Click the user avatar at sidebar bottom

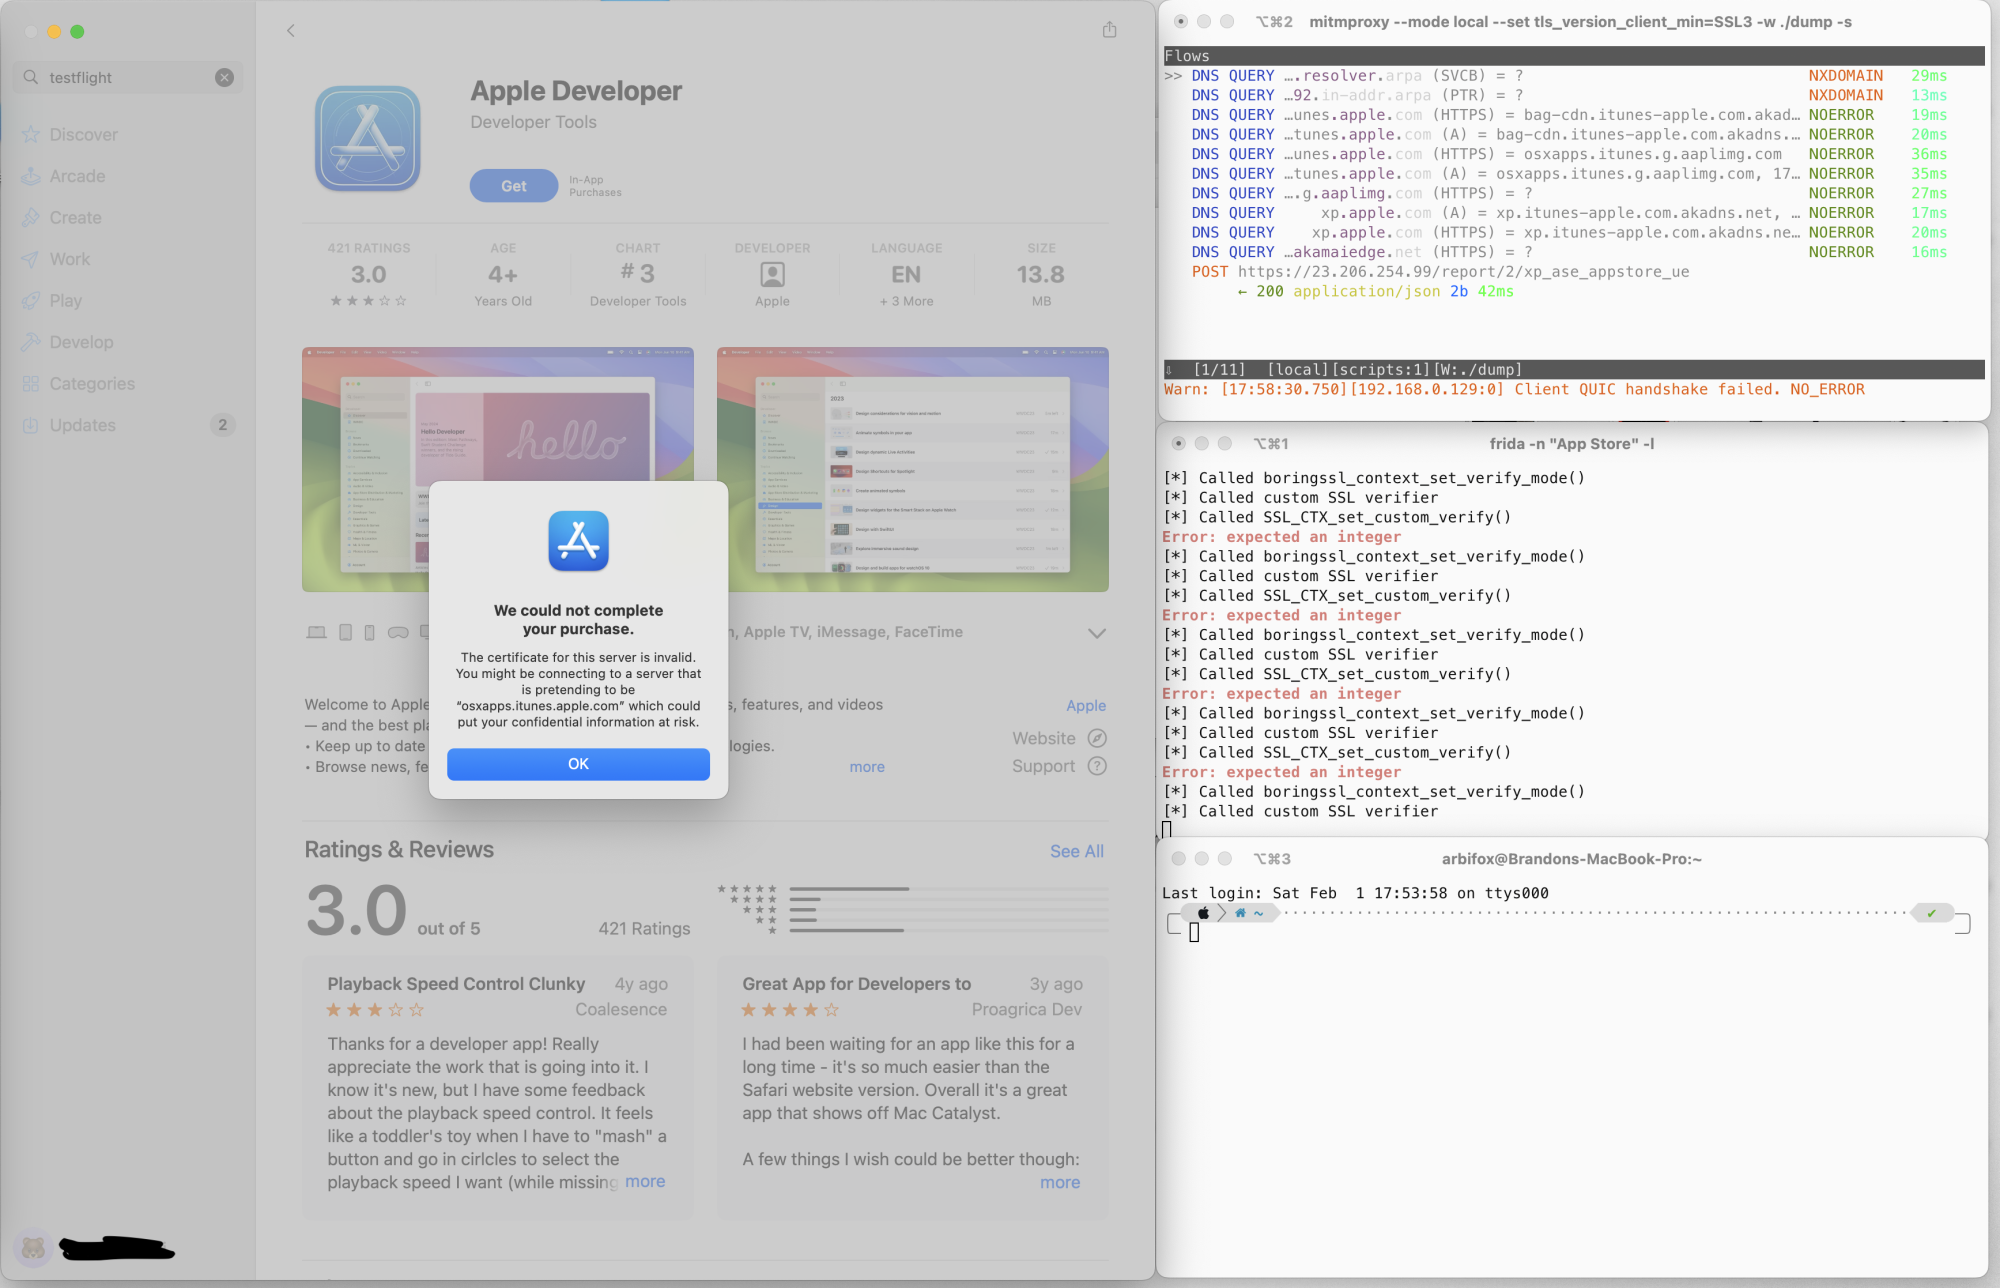(x=33, y=1247)
